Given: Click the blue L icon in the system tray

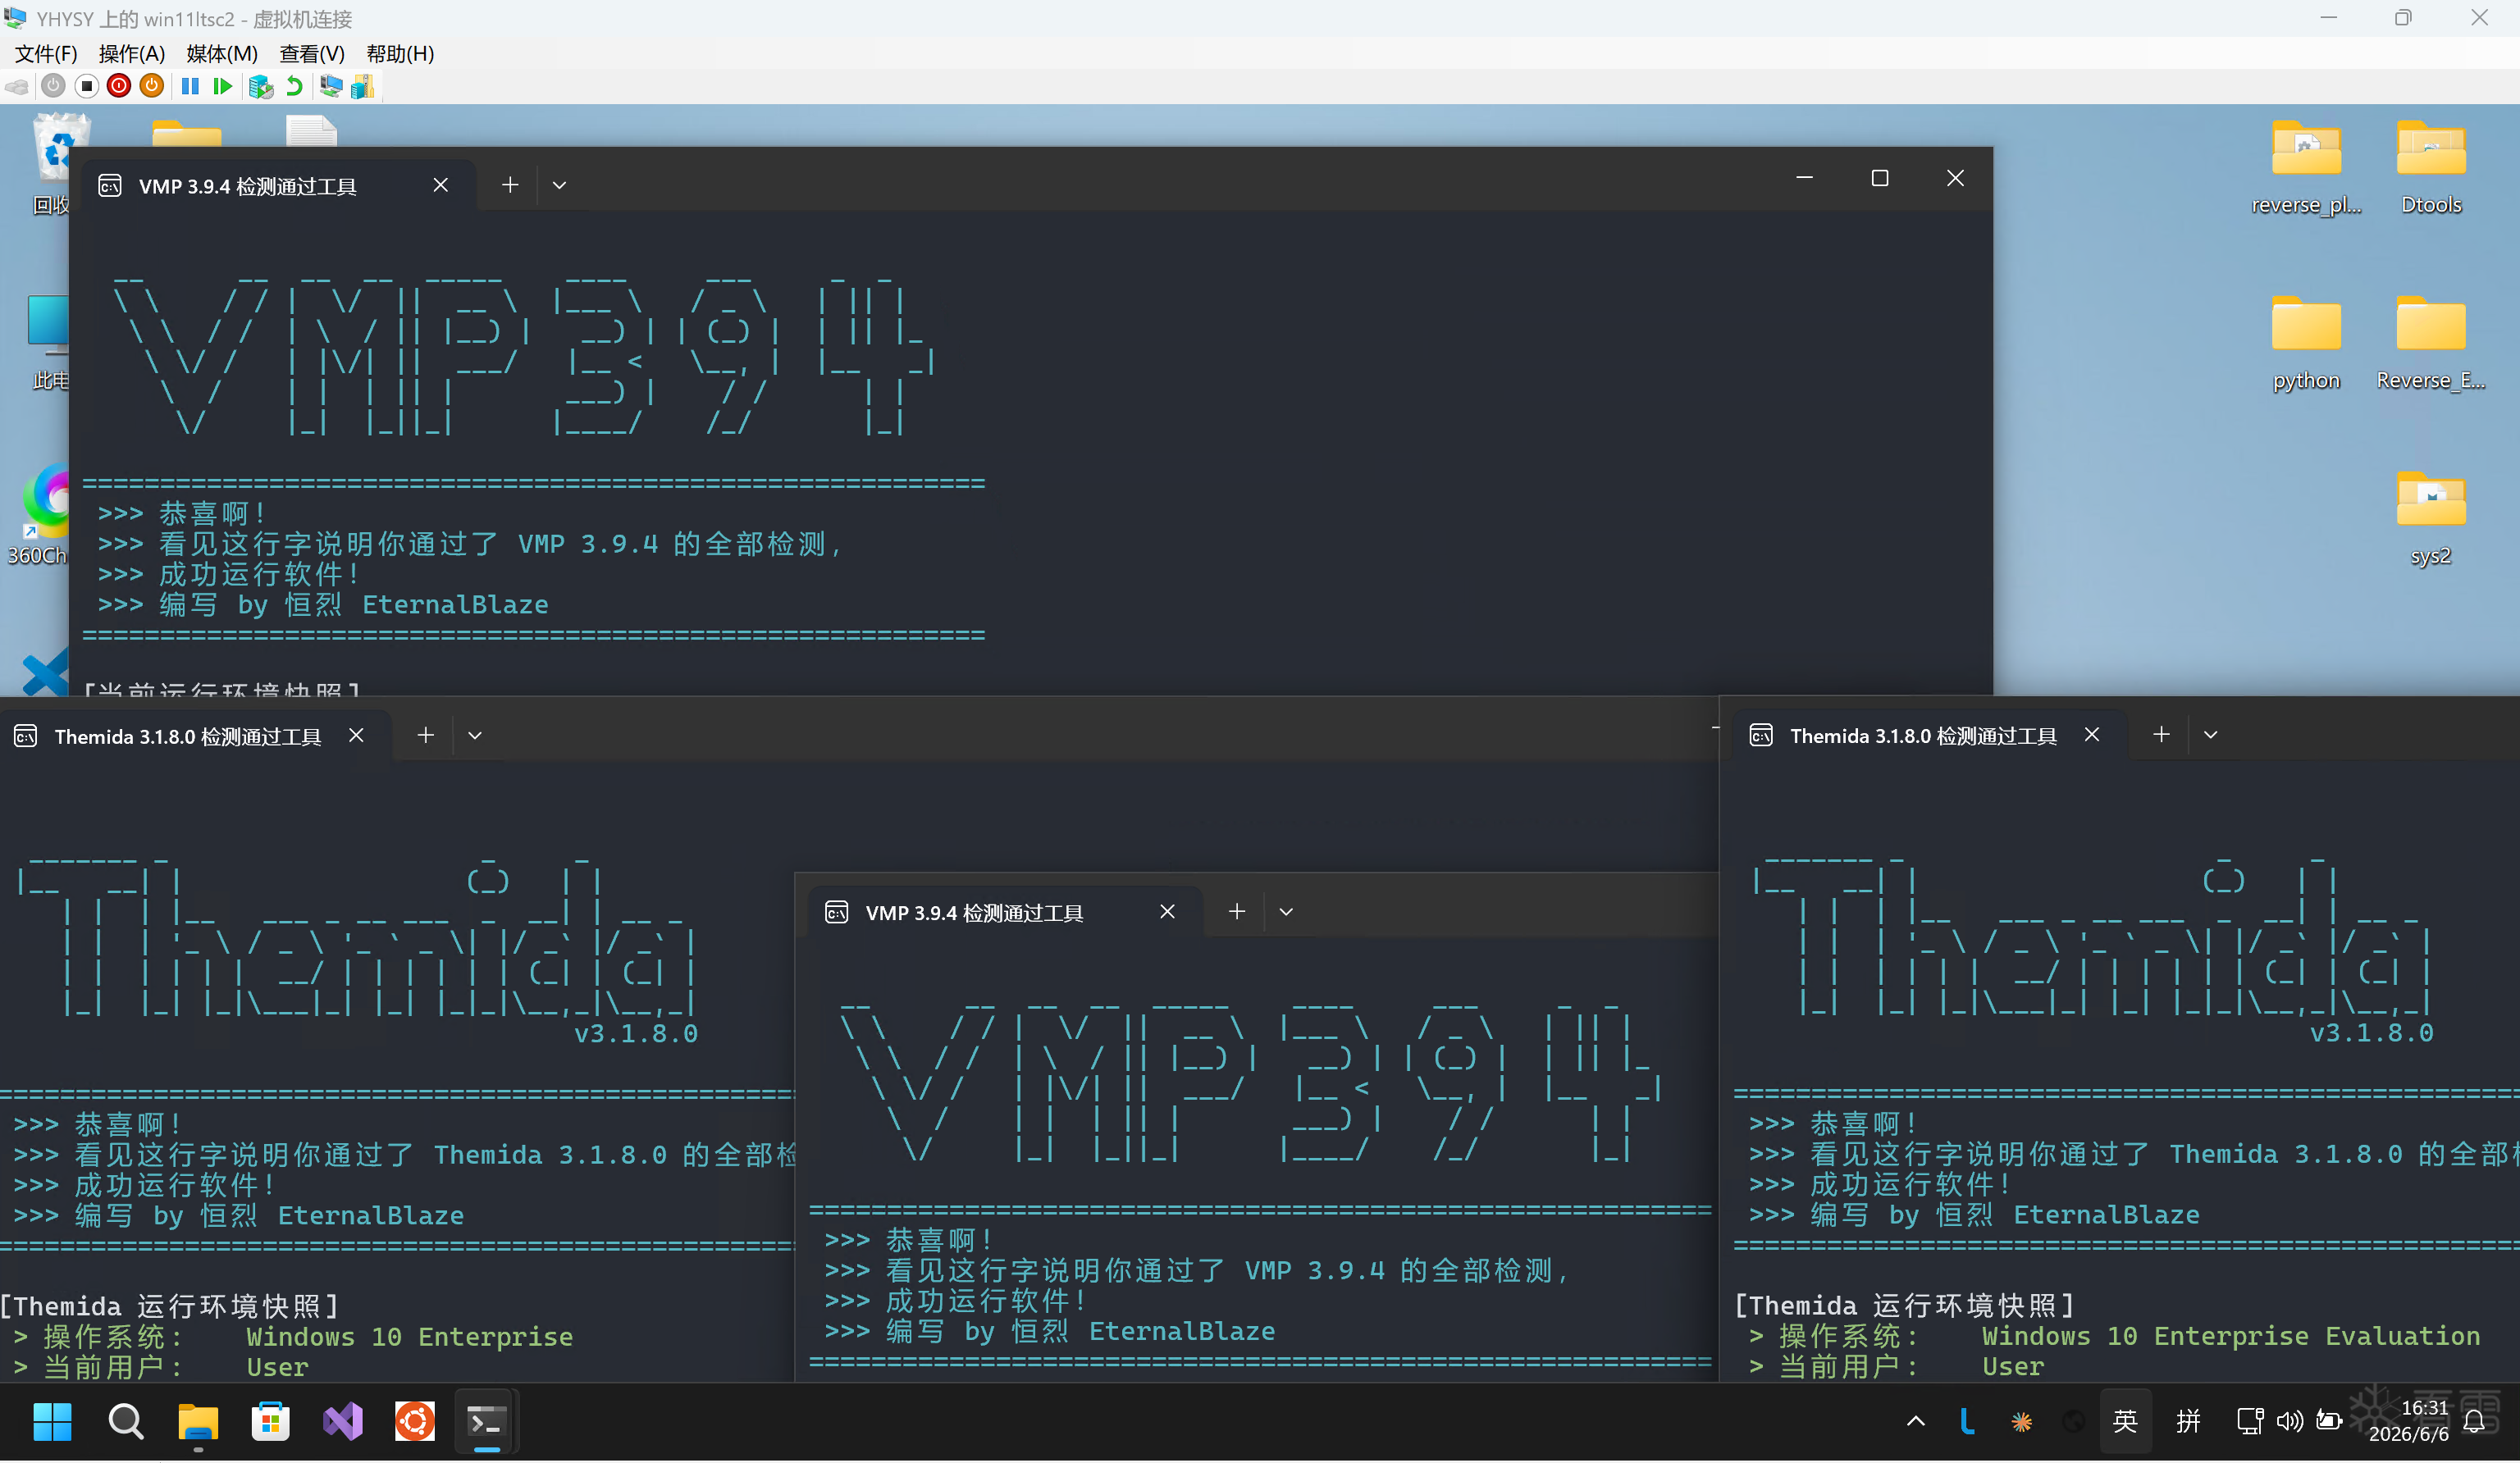Looking at the screenshot, I should (x=1967, y=1423).
